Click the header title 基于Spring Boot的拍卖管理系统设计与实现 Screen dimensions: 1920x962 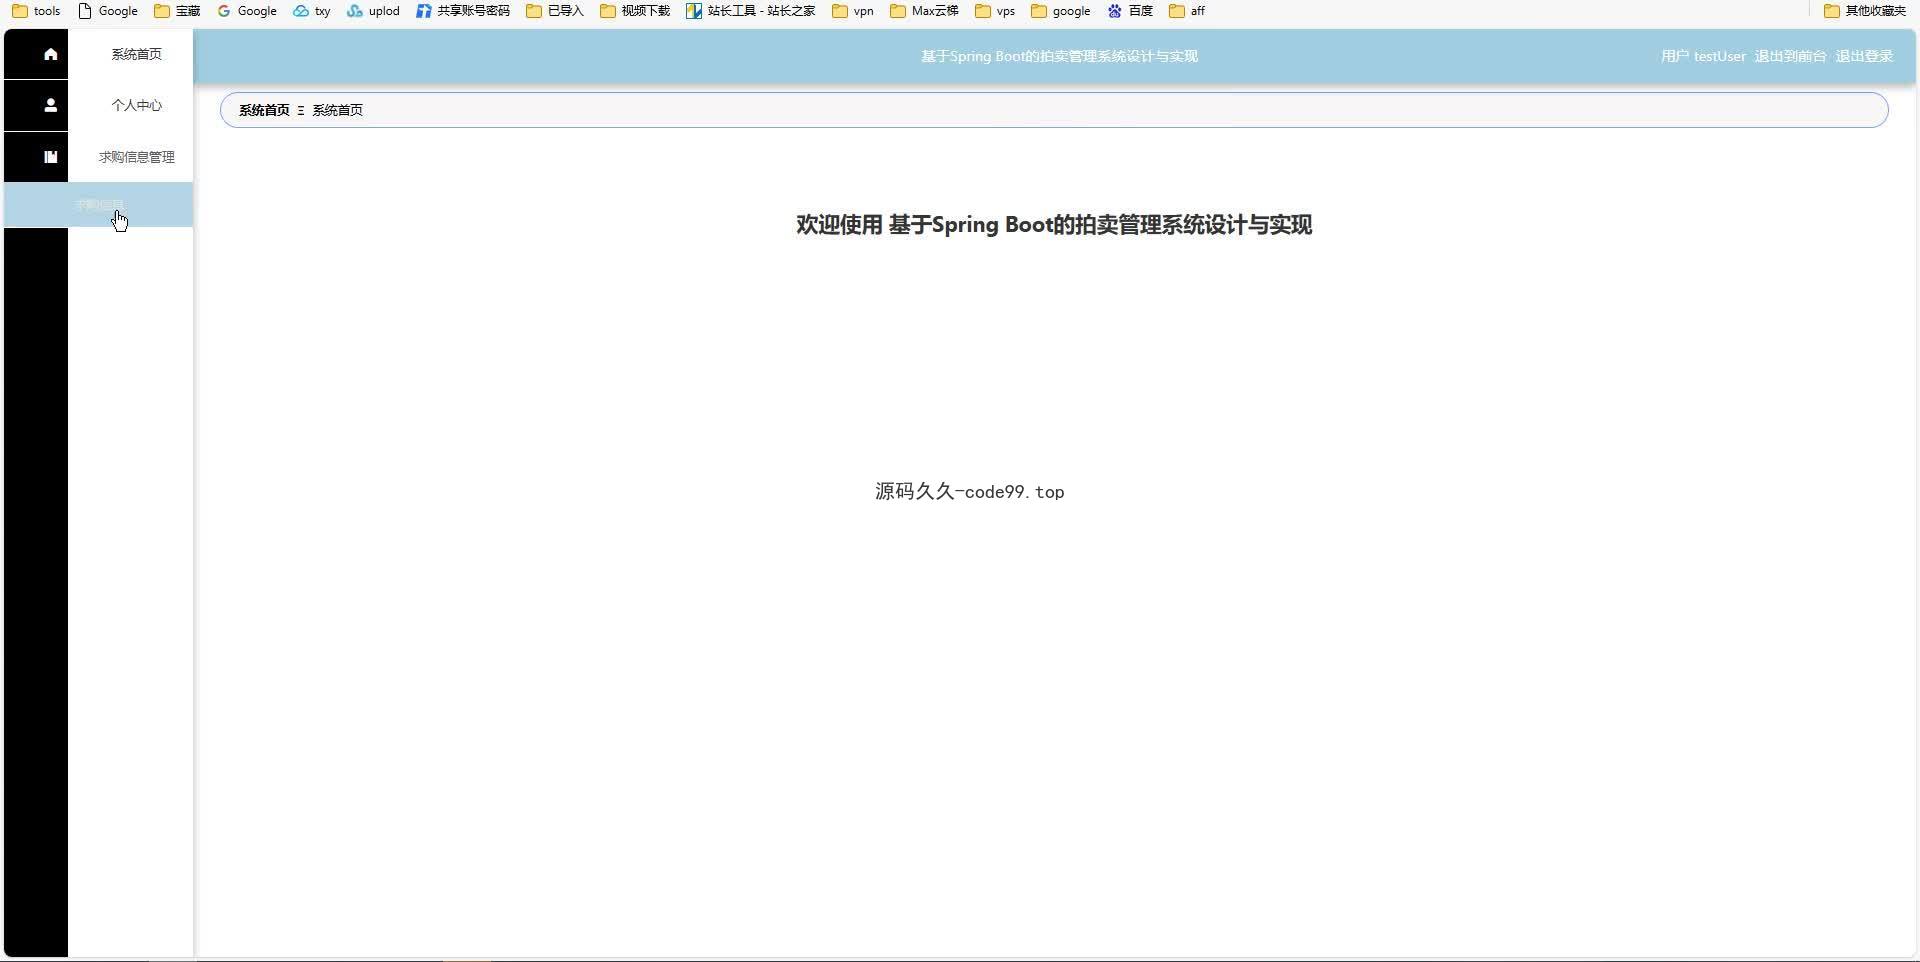[x=1059, y=56]
